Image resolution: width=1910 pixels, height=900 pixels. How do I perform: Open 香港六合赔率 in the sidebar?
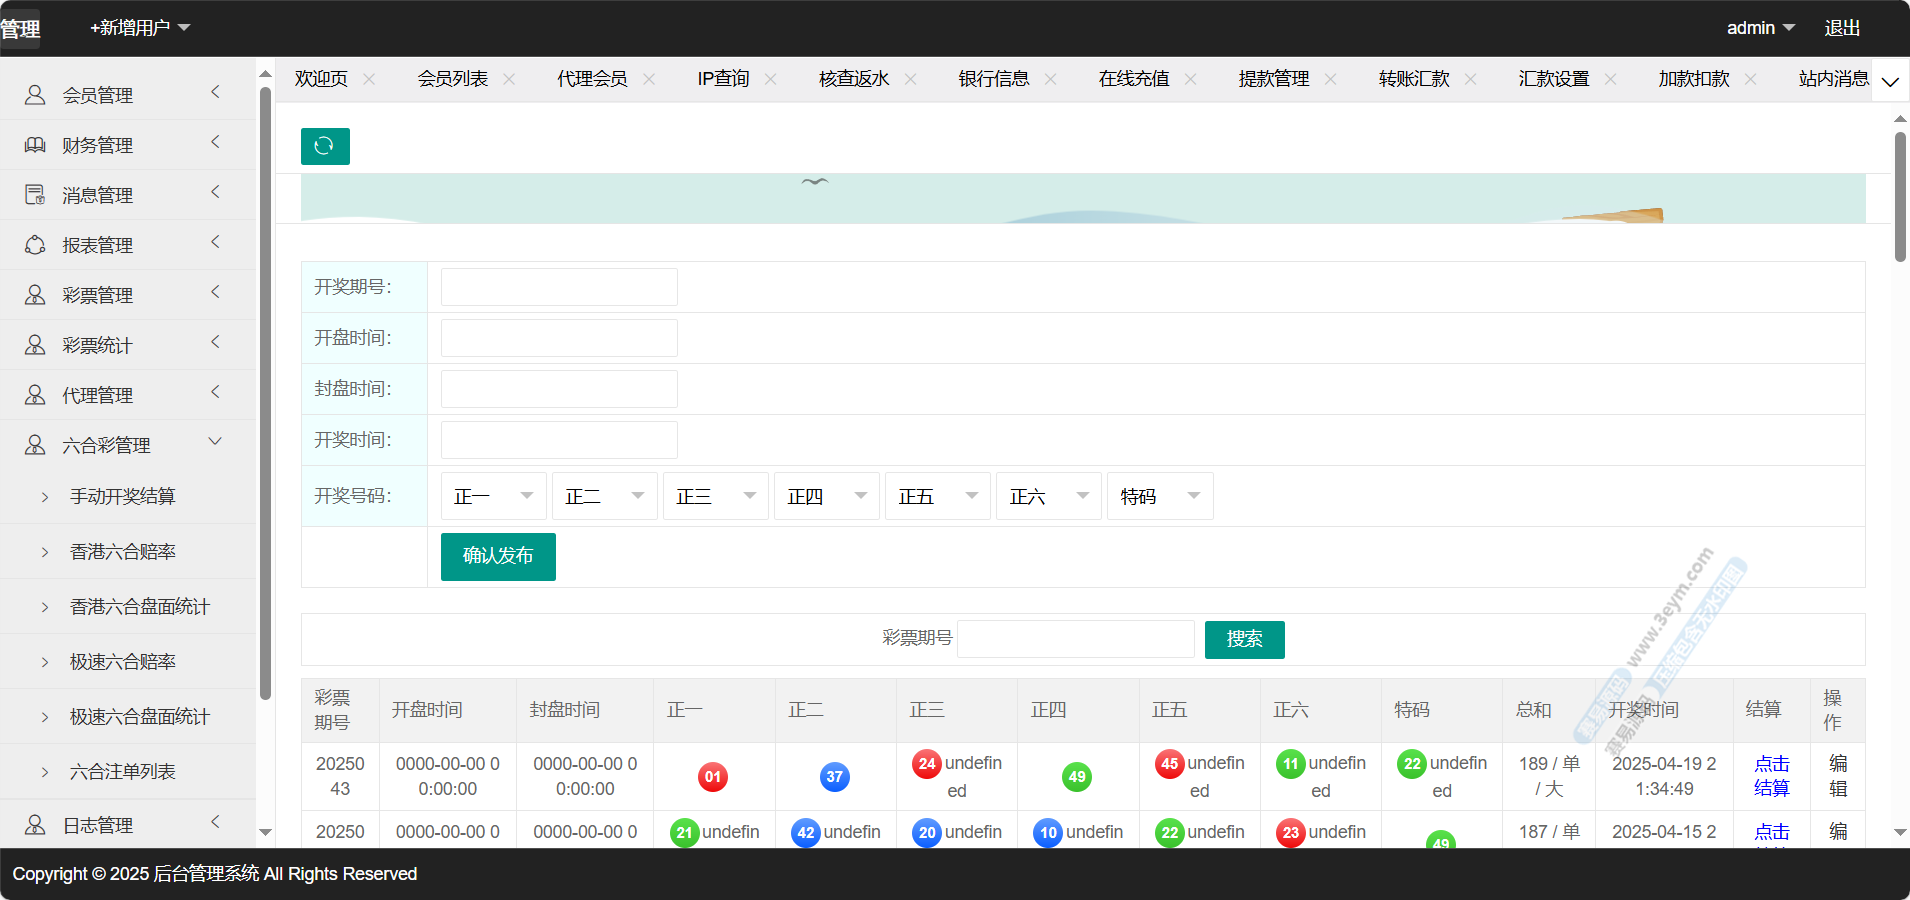click(x=122, y=551)
